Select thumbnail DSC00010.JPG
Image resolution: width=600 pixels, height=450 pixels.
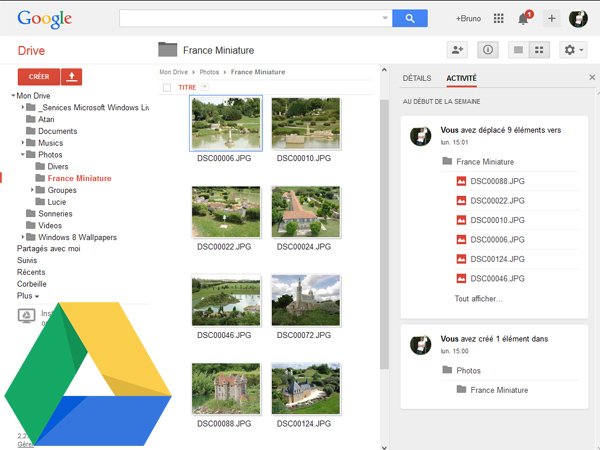pyautogui.click(x=305, y=123)
